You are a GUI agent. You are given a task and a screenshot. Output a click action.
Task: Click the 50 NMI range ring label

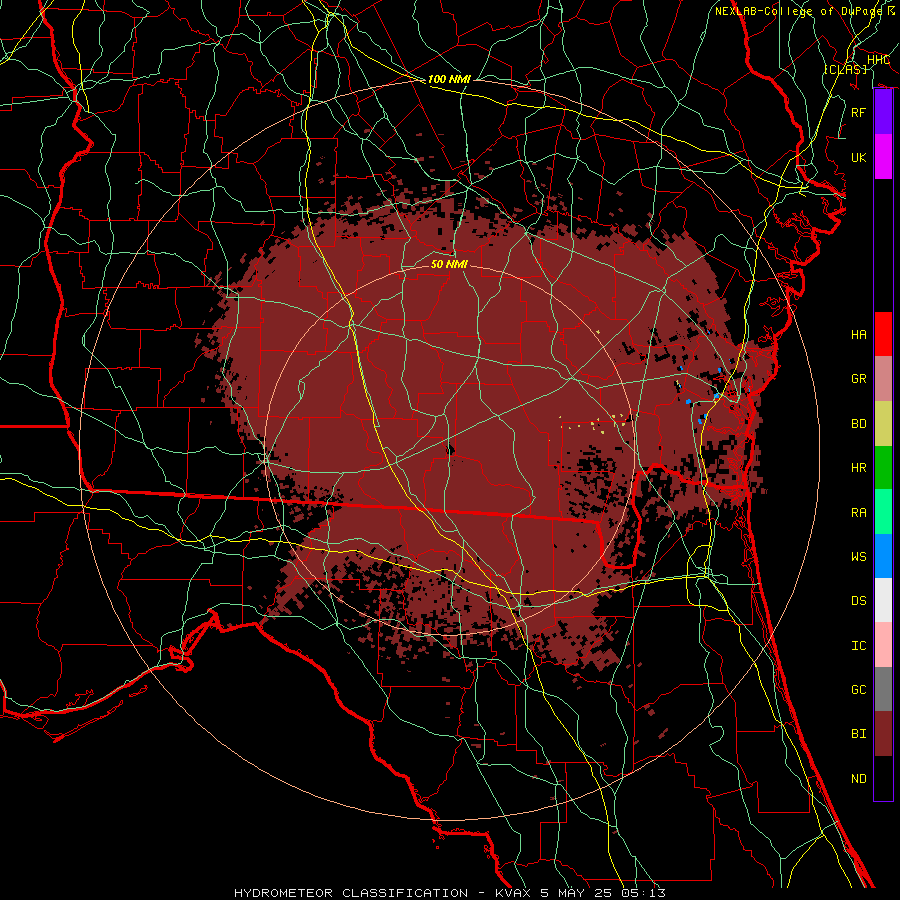tap(449, 264)
